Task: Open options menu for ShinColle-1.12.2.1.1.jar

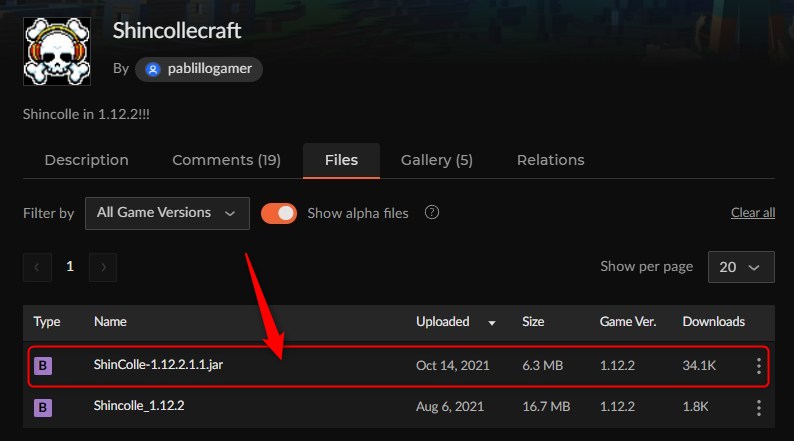Action: [x=759, y=366]
